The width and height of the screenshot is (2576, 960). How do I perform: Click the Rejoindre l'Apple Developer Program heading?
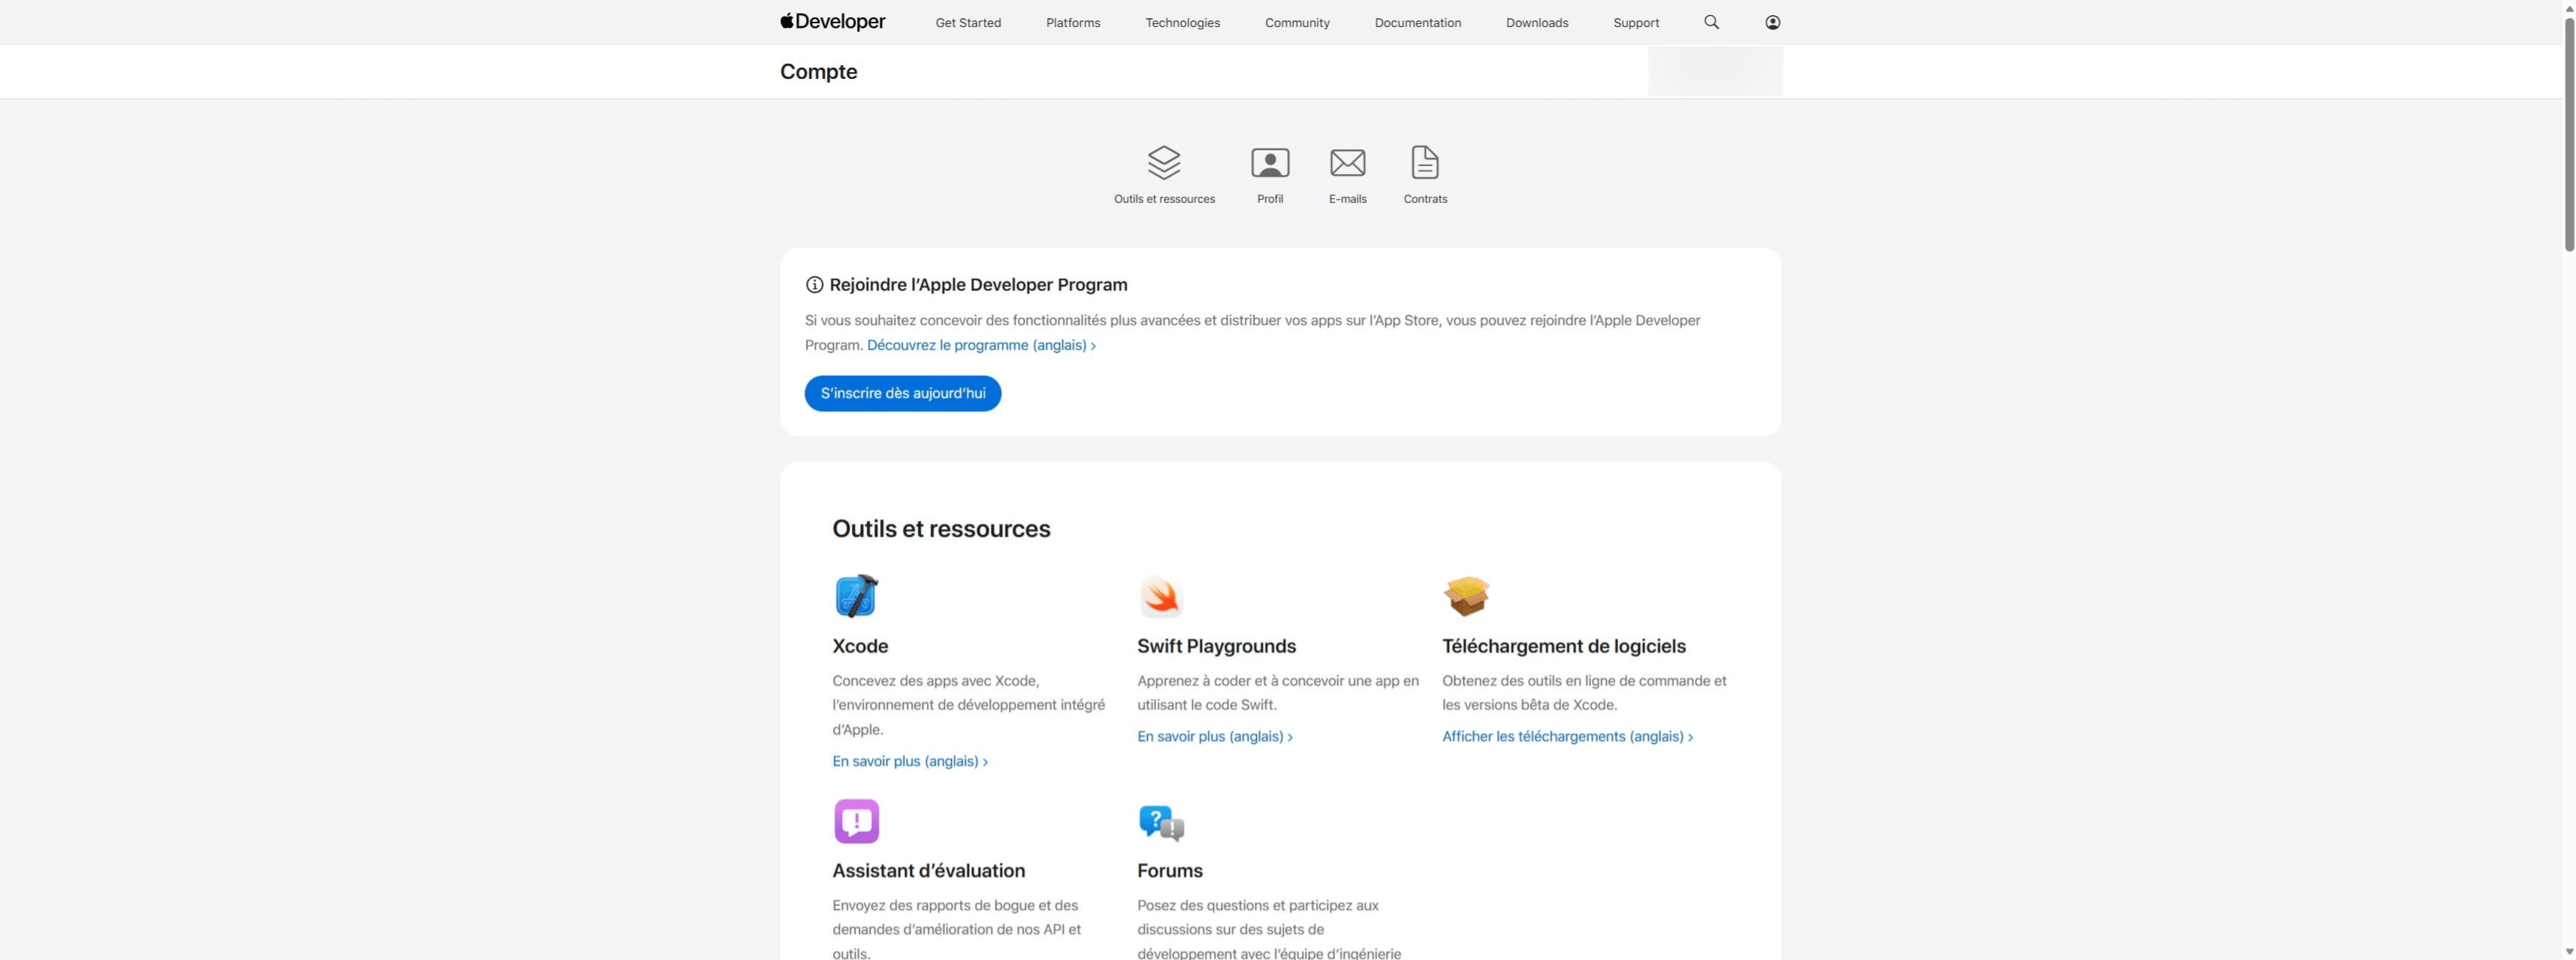[x=978, y=285]
